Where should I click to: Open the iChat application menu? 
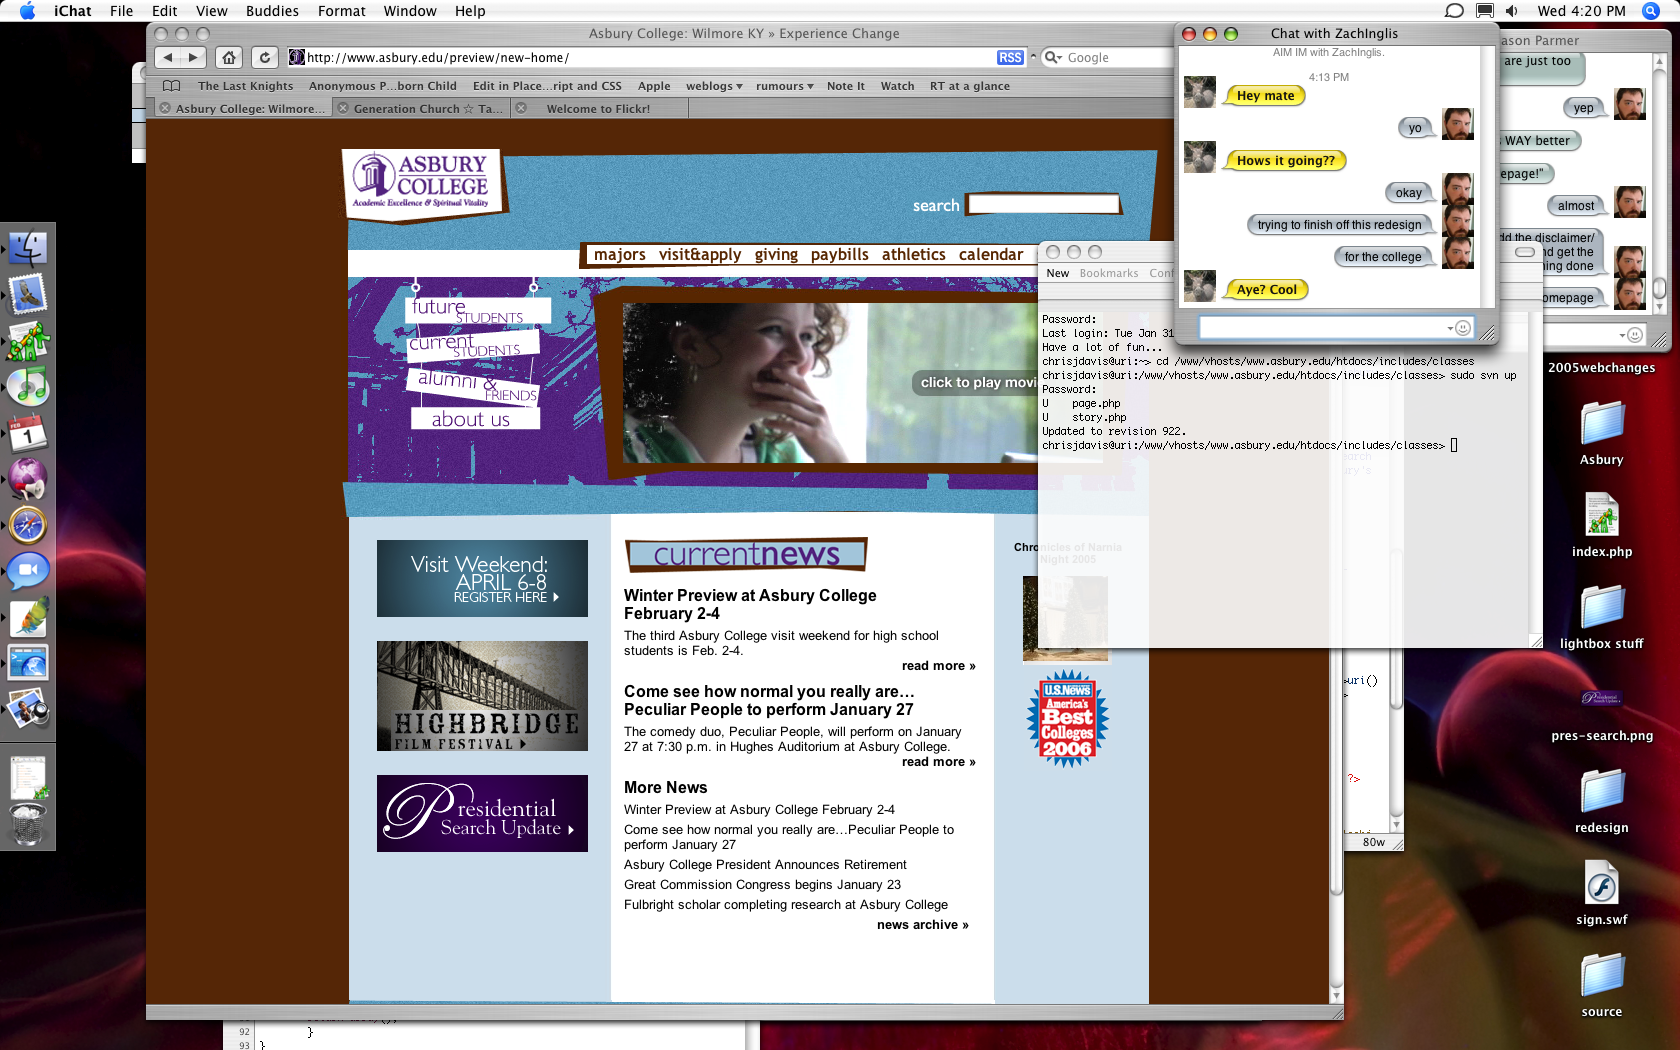(73, 11)
